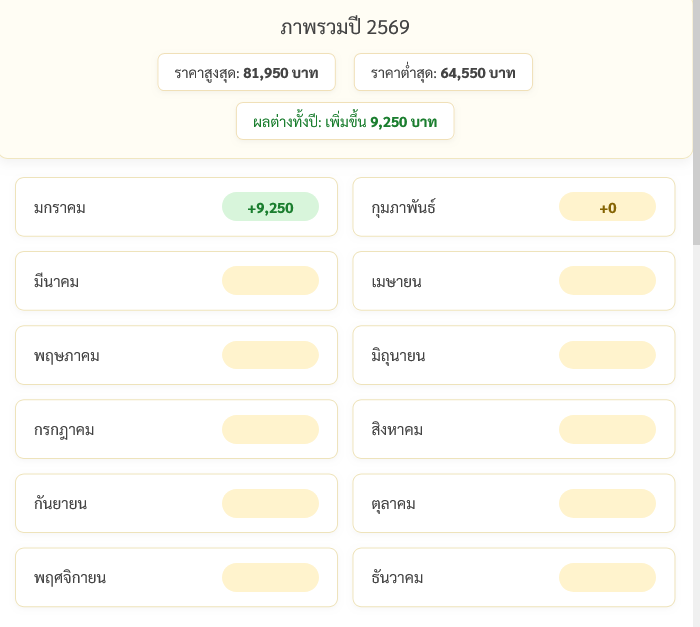Click the empty badge in the มีนาคม card
700x627 pixels.
coord(270,281)
